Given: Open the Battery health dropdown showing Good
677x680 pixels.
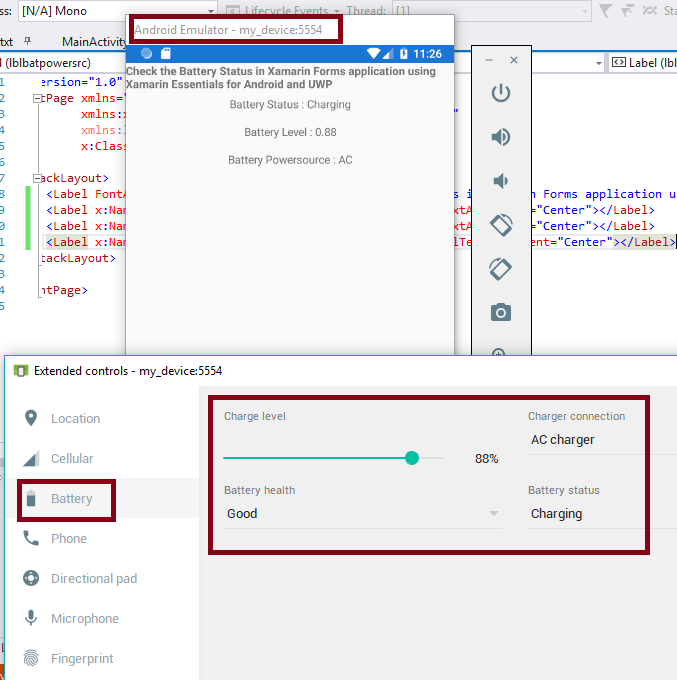Looking at the screenshot, I should pyautogui.click(x=363, y=514).
